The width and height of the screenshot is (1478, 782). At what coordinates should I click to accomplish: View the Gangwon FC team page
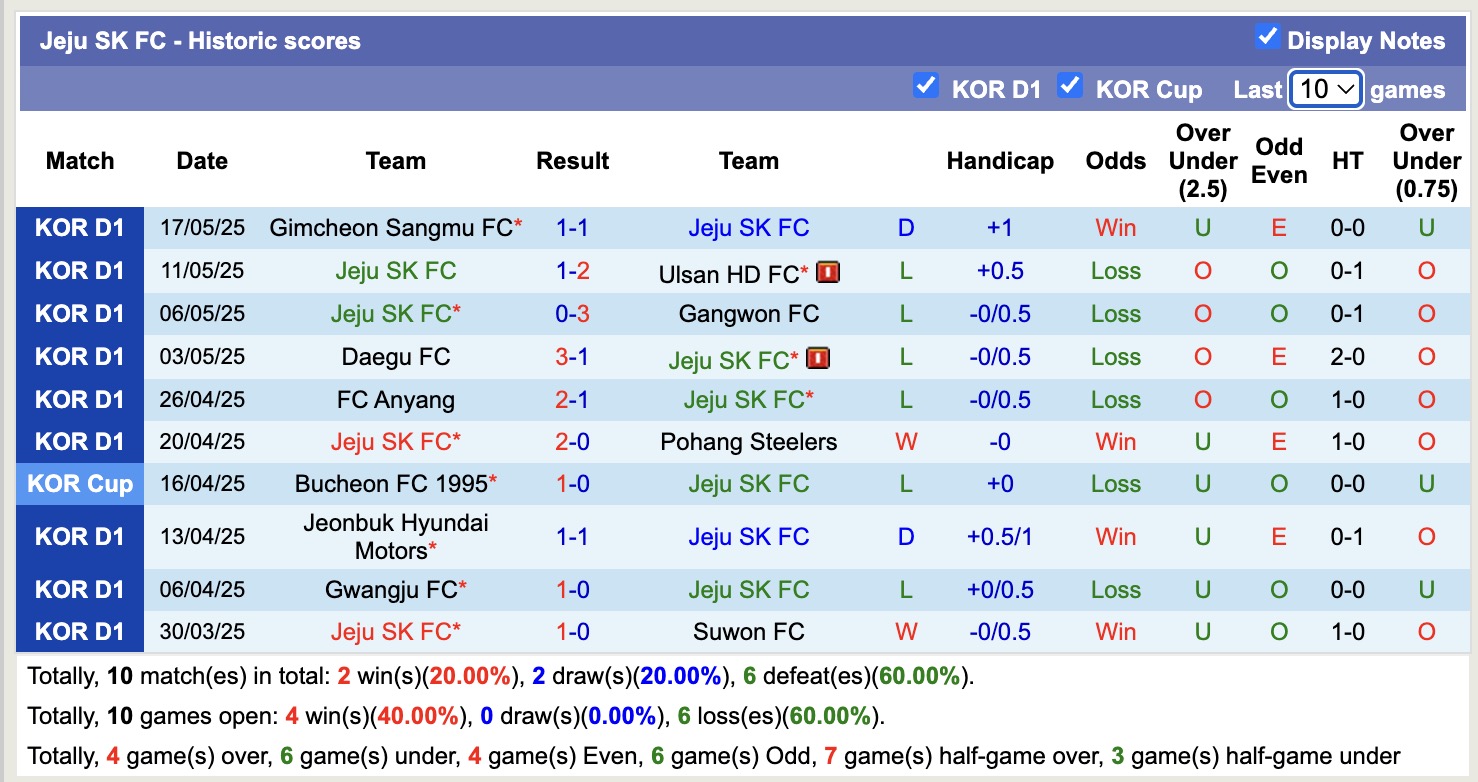click(x=749, y=313)
